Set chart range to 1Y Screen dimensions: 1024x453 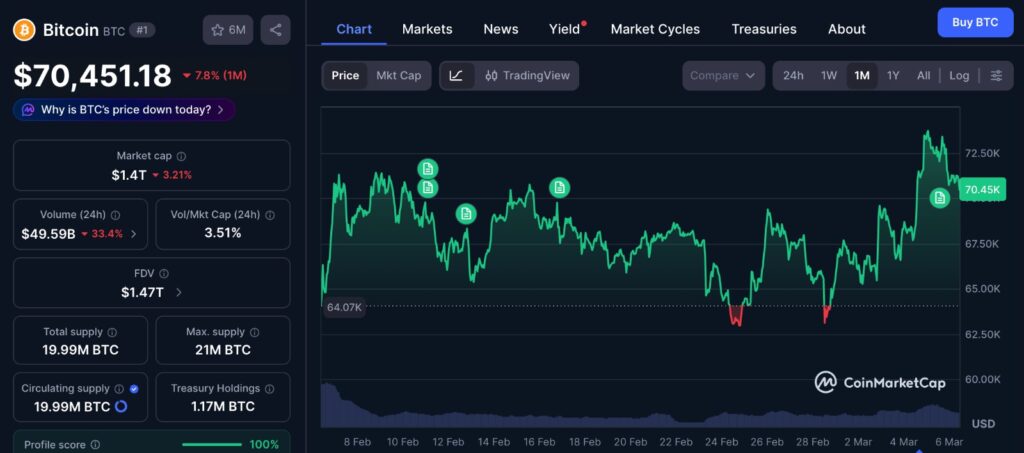[x=893, y=76]
